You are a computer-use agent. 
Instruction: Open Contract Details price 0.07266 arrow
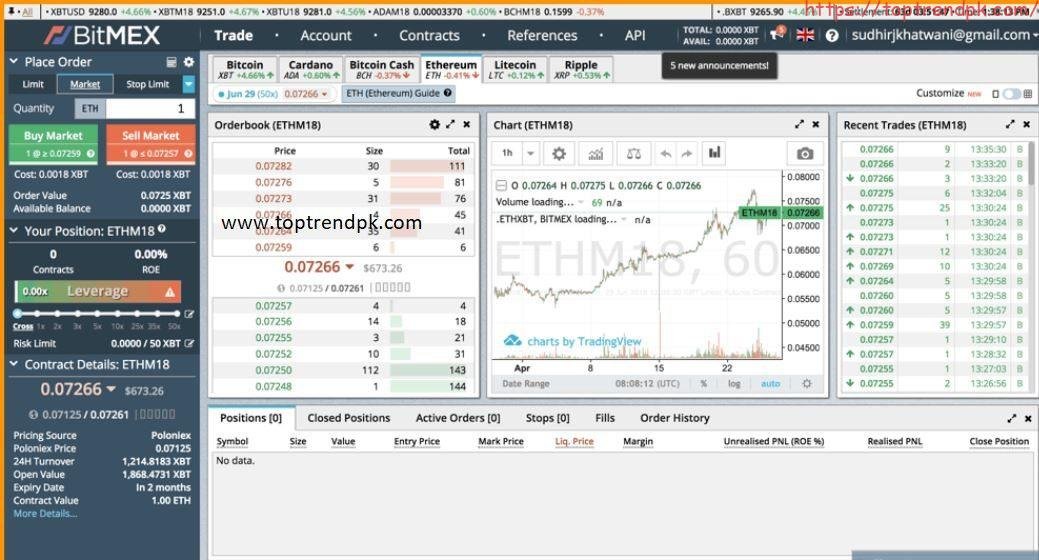(x=111, y=389)
